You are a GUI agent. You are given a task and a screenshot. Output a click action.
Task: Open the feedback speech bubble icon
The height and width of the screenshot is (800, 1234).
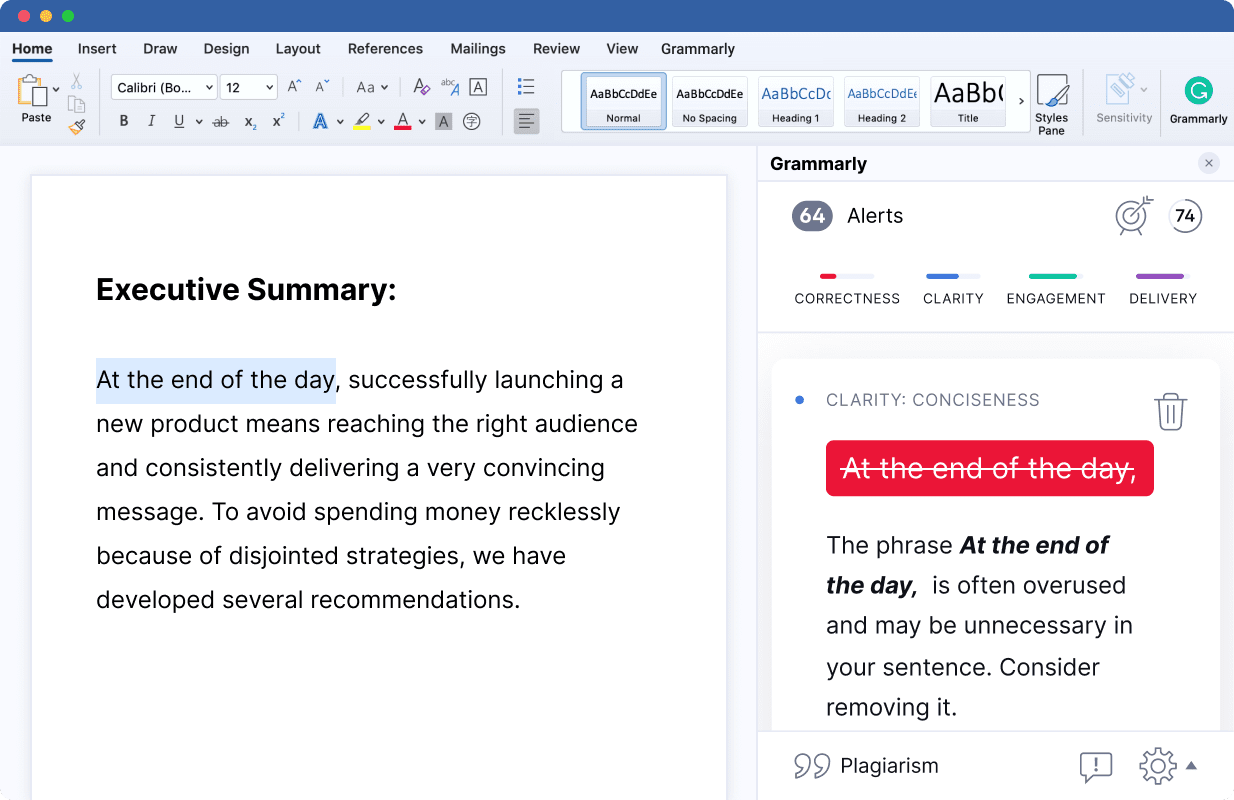tap(1096, 767)
